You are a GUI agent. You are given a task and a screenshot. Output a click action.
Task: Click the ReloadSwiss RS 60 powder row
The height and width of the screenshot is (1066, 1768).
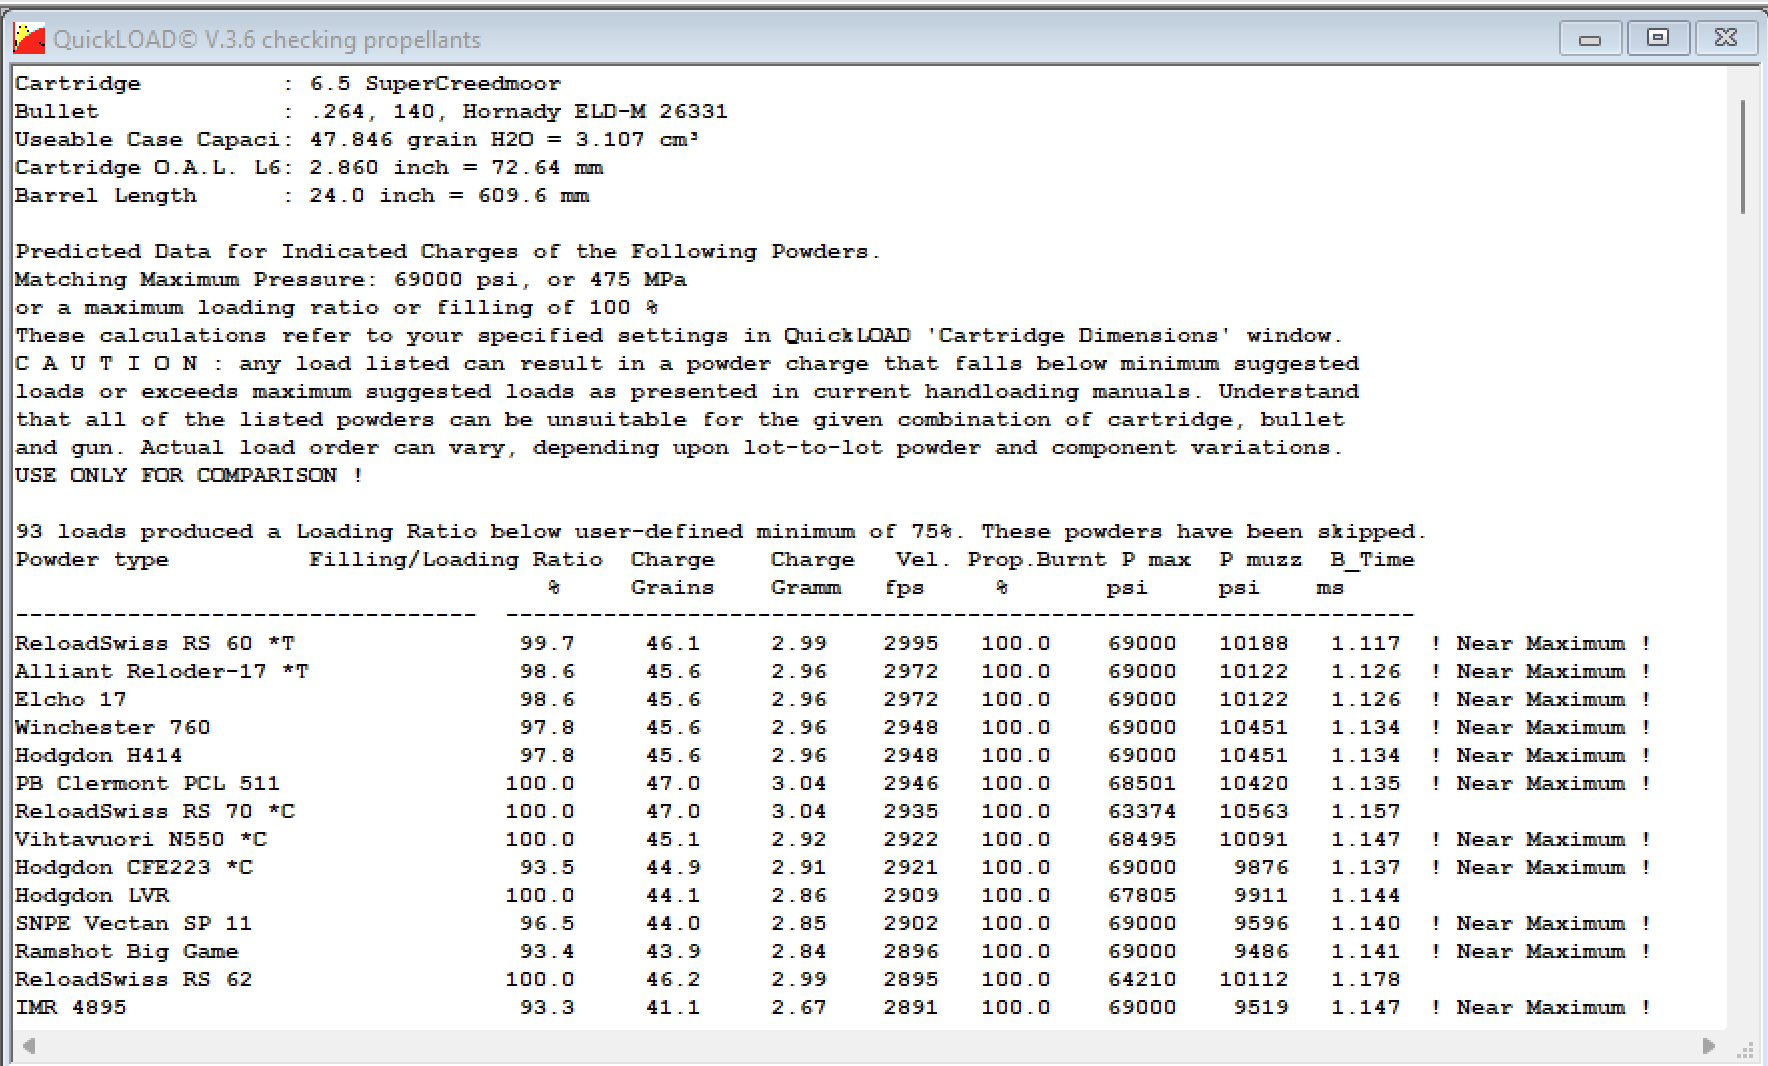point(154,643)
